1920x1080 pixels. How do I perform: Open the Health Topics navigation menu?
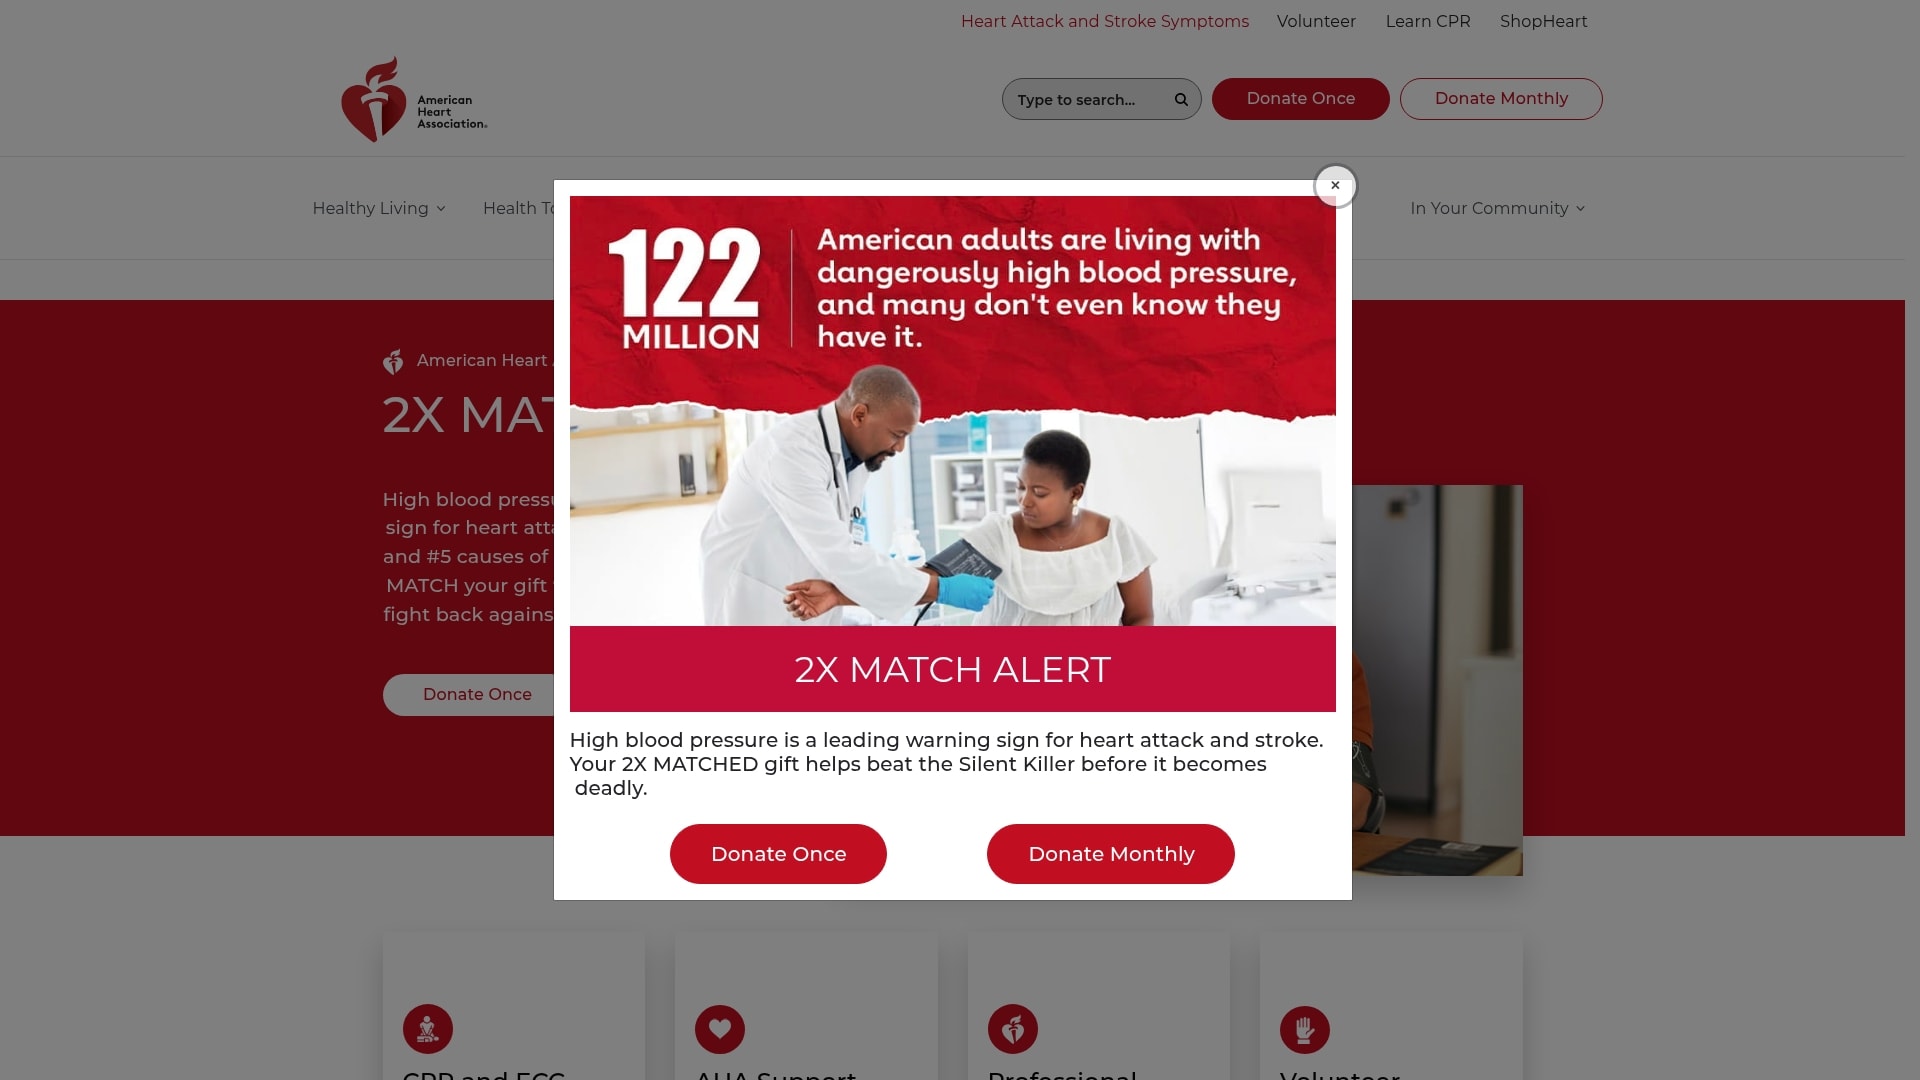click(518, 208)
